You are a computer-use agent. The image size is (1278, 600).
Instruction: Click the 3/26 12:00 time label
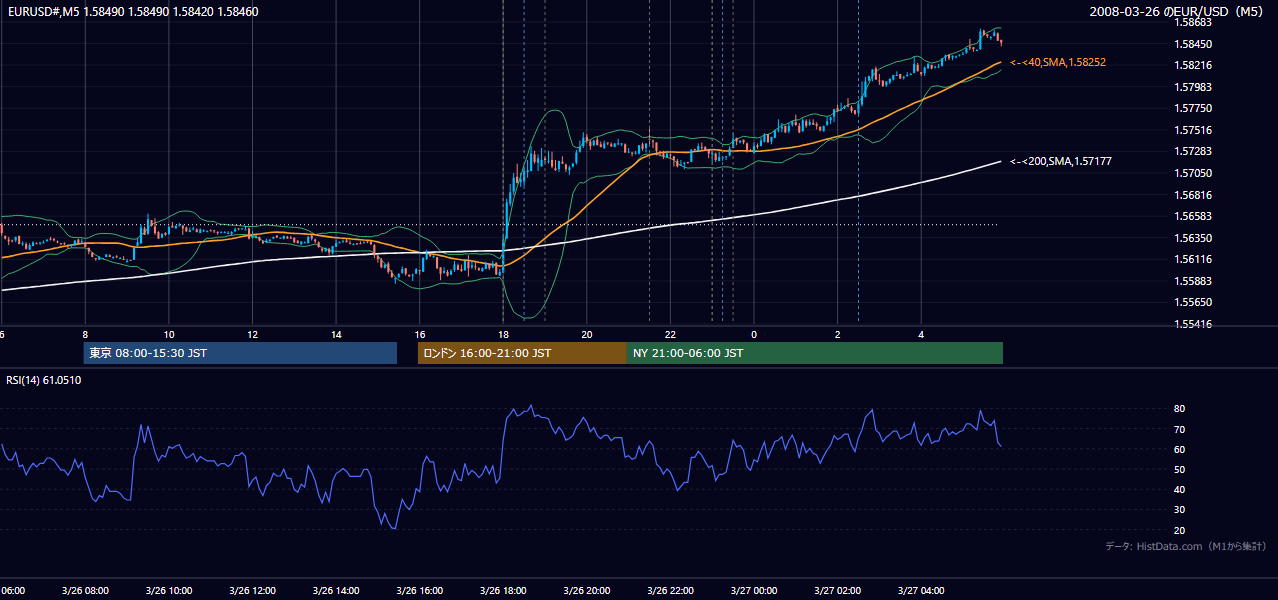(252, 591)
